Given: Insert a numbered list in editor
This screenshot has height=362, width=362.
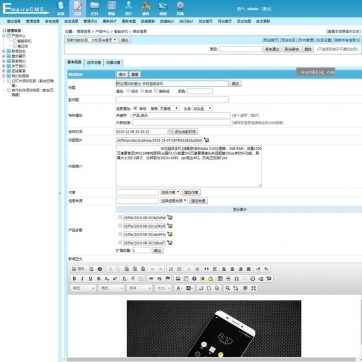Looking at the screenshot, I should point(171,269).
